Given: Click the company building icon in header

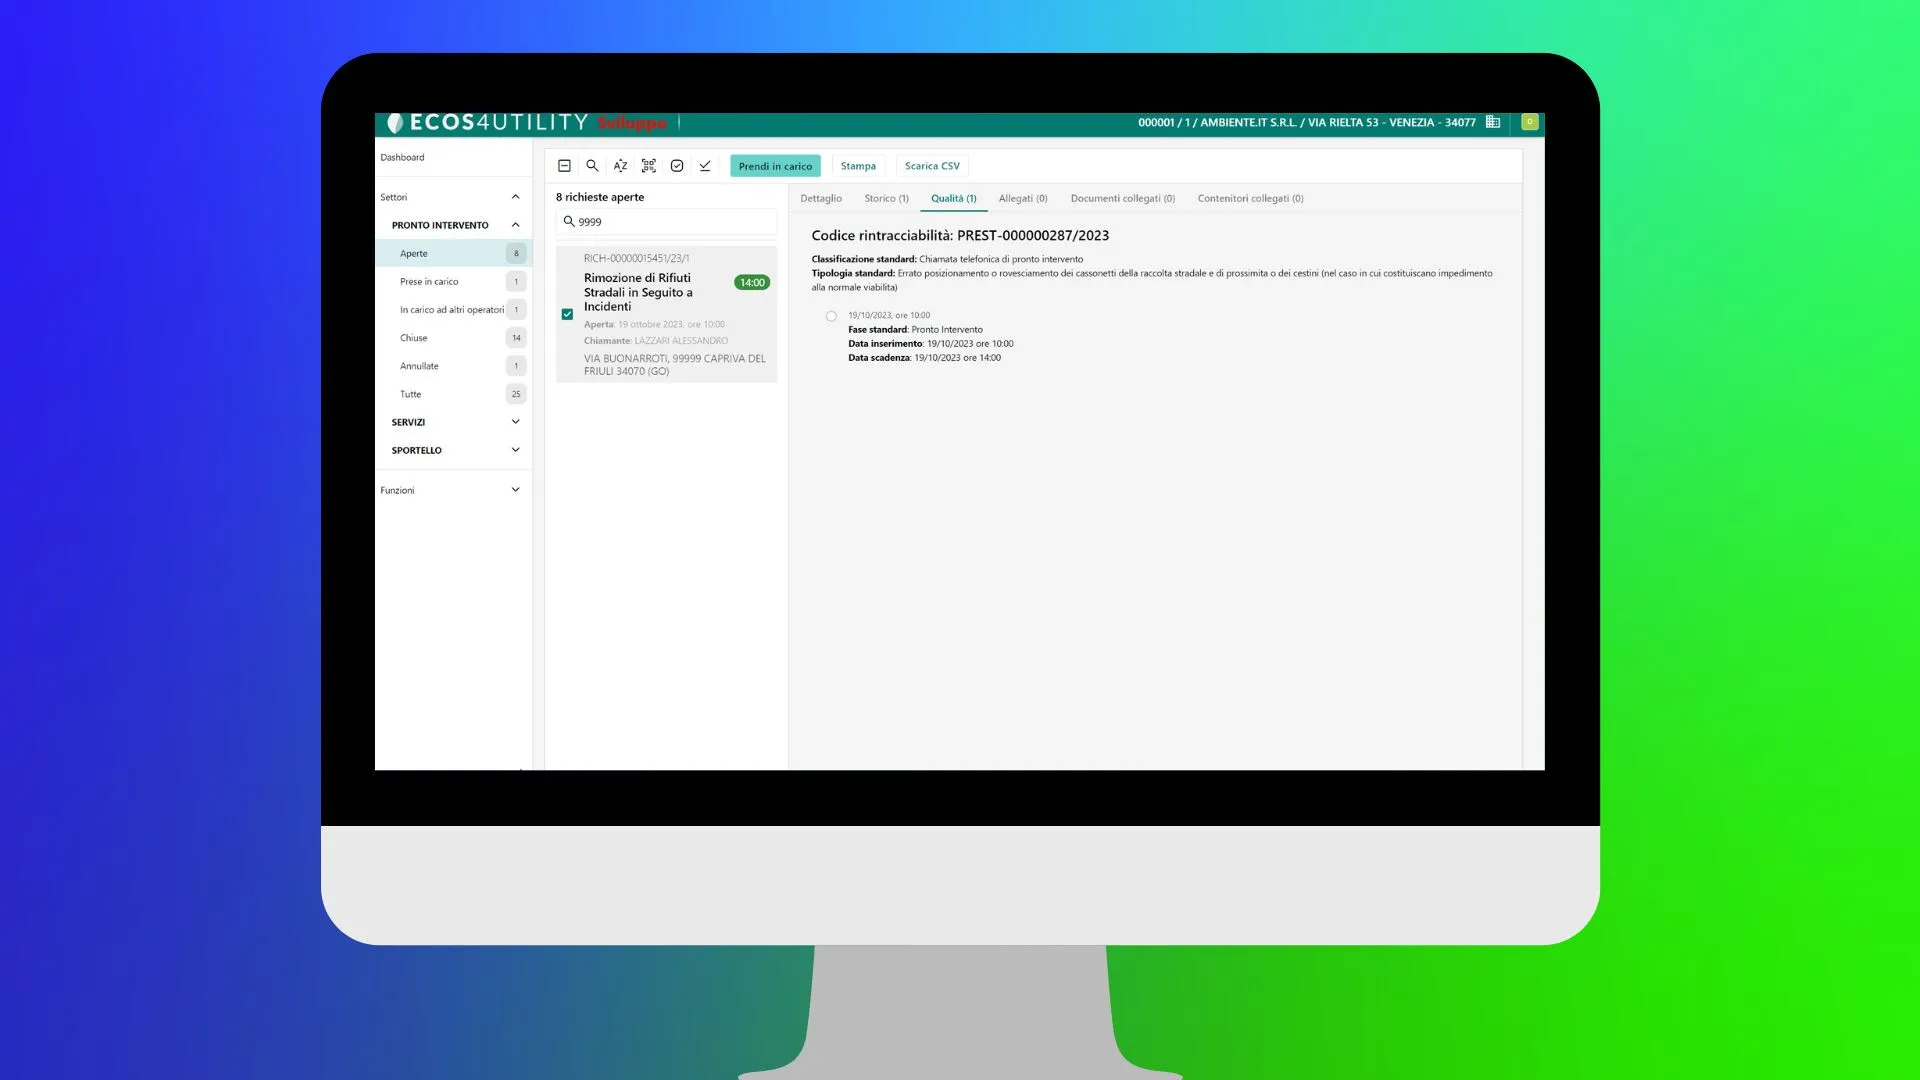Looking at the screenshot, I should pyautogui.click(x=1493, y=122).
